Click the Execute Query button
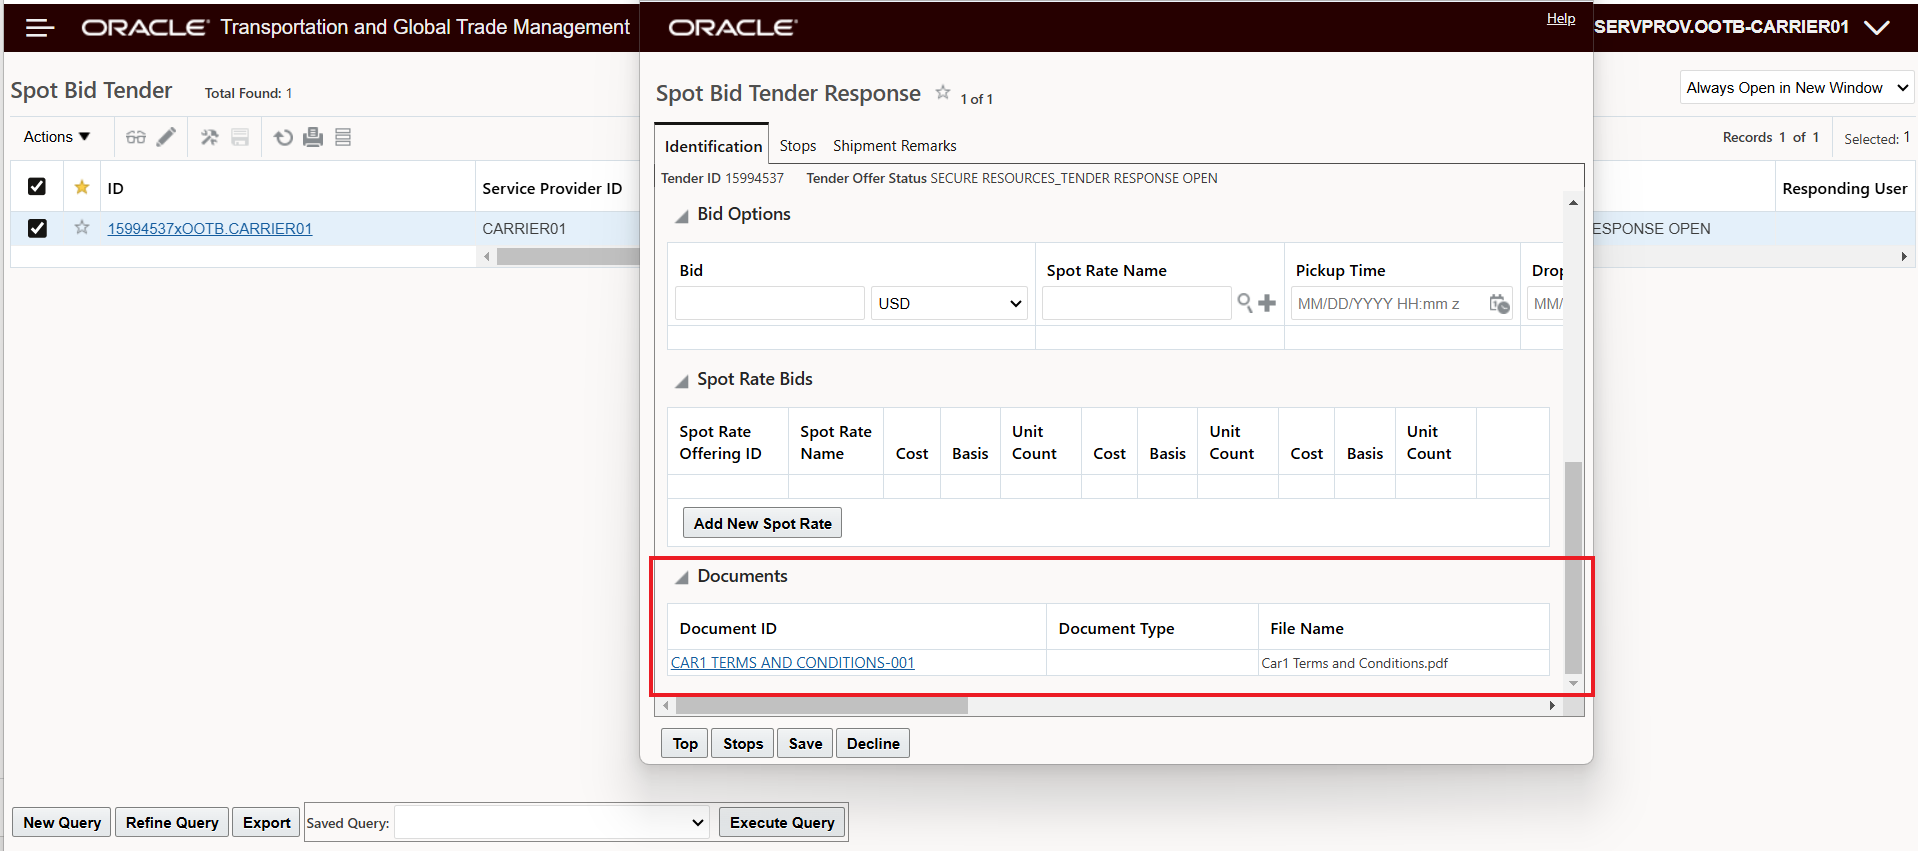The width and height of the screenshot is (1918, 851). pyautogui.click(x=782, y=822)
